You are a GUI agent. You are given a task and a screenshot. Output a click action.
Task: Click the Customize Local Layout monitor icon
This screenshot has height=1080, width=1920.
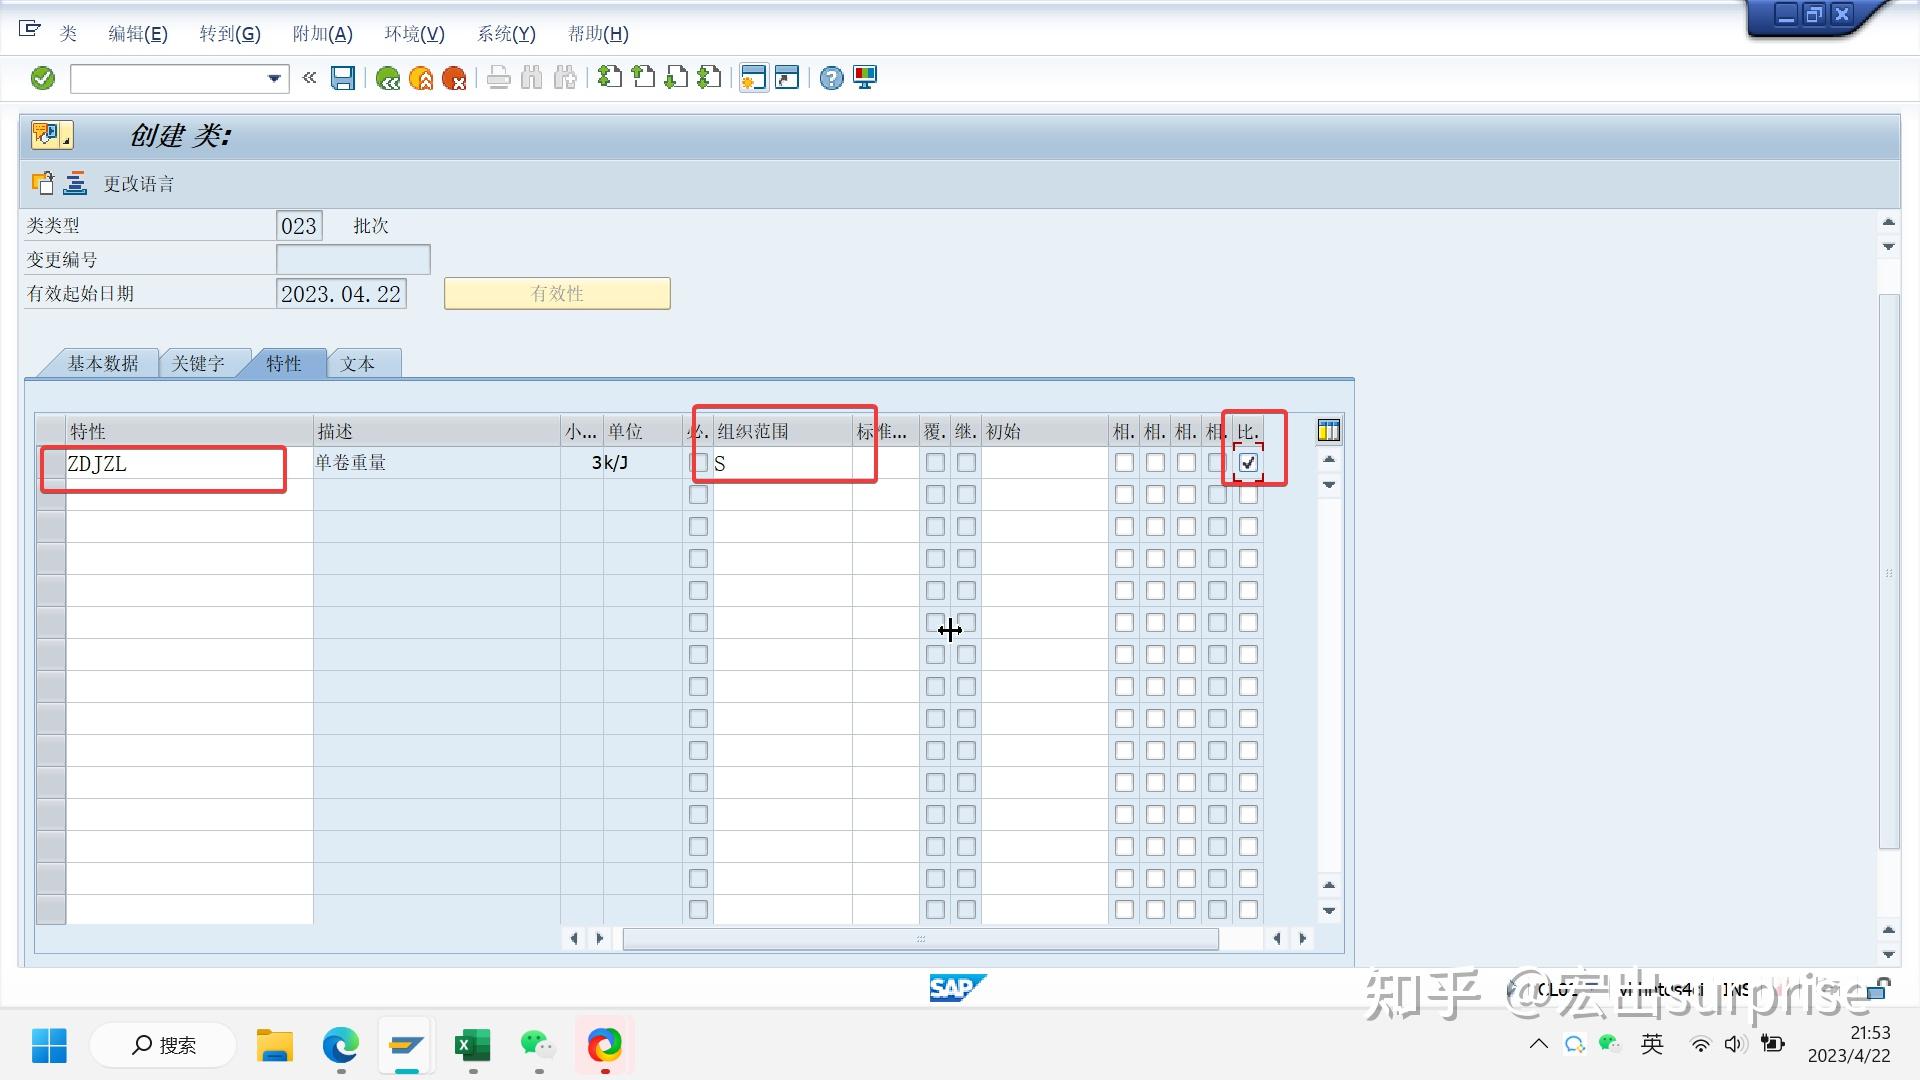coord(865,78)
